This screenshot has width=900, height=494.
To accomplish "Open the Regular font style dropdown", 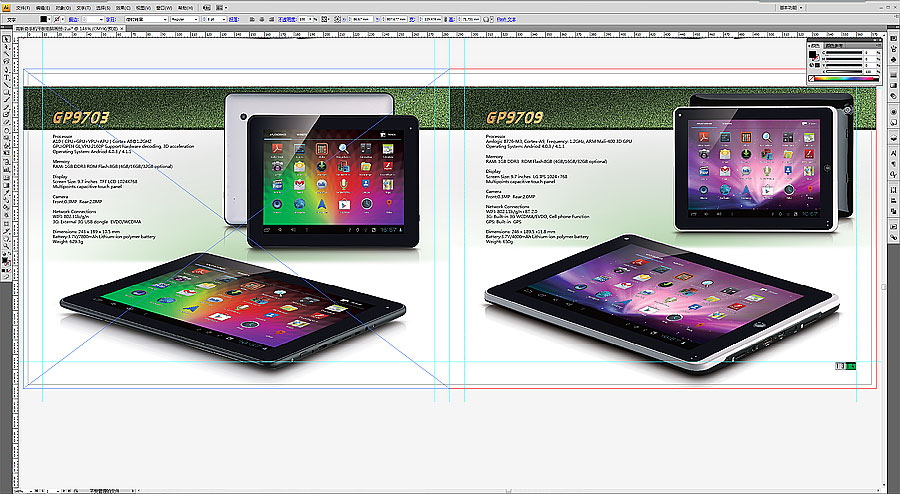I will [x=183, y=19].
